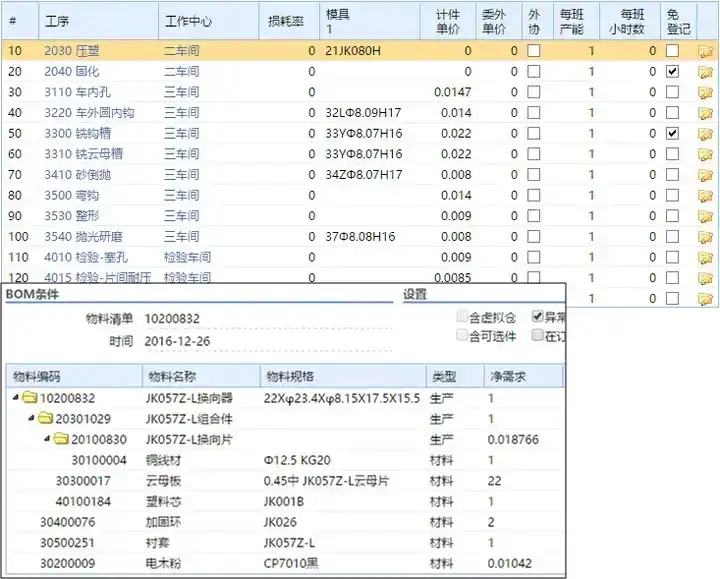Select BOM row 40100184 塑料芯
The height and width of the screenshot is (579, 720).
click(x=285, y=501)
